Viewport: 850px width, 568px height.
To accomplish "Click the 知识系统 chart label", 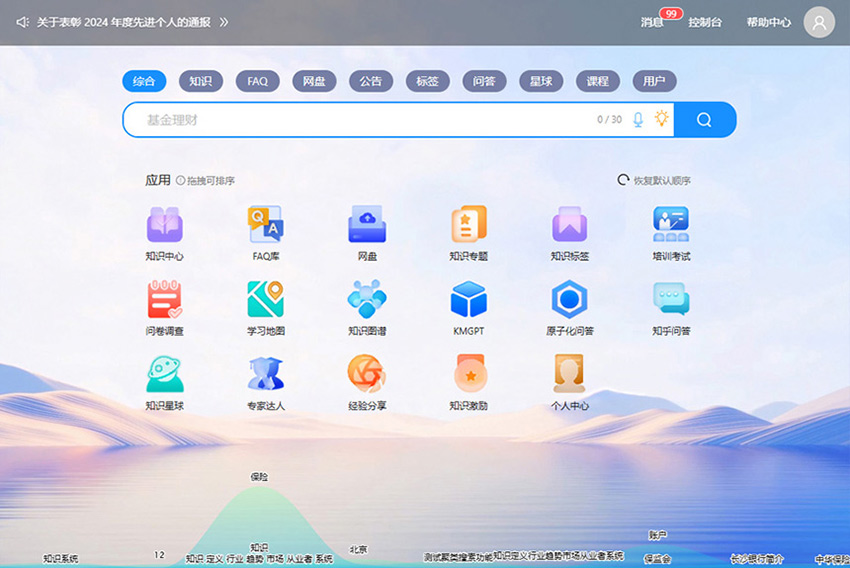I will click(x=61, y=558).
